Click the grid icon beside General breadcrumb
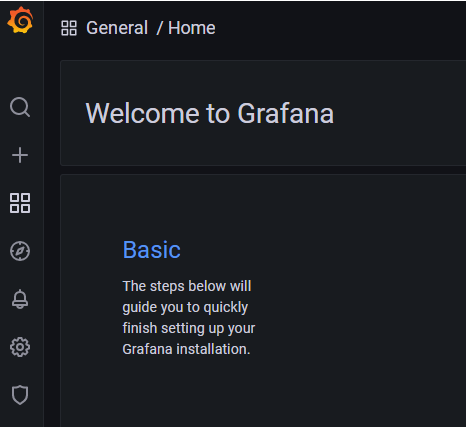The width and height of the screenshot is (466, 427). click(x=69, y=28)
